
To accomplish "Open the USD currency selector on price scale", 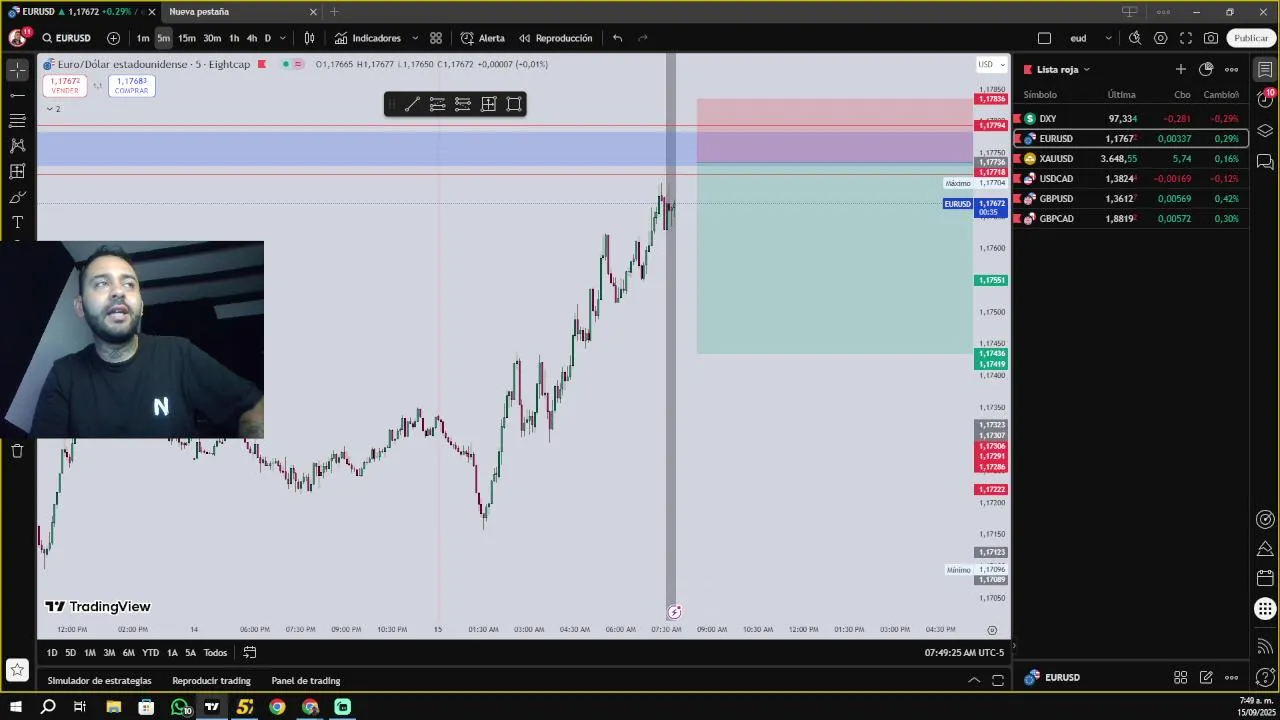I will tap(990, 64).
